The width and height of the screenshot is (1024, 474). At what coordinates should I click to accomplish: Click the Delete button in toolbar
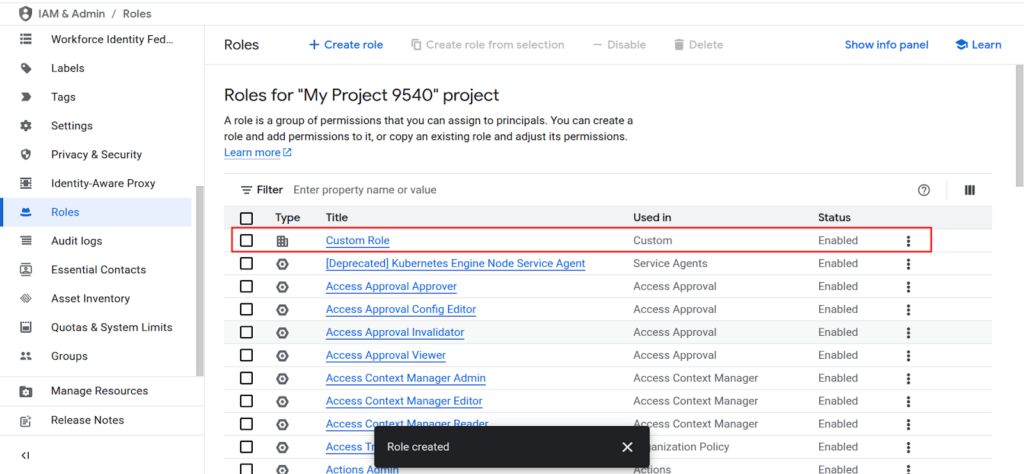click(698, 44)
